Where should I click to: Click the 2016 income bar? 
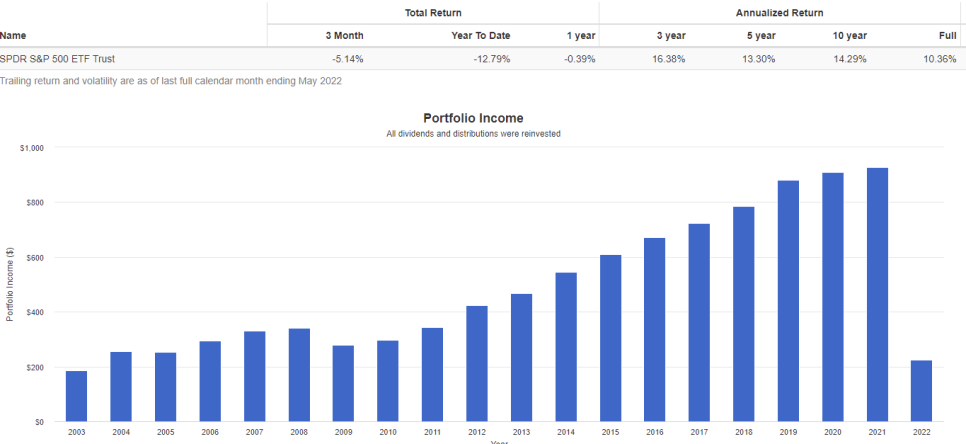click(655, 330)
